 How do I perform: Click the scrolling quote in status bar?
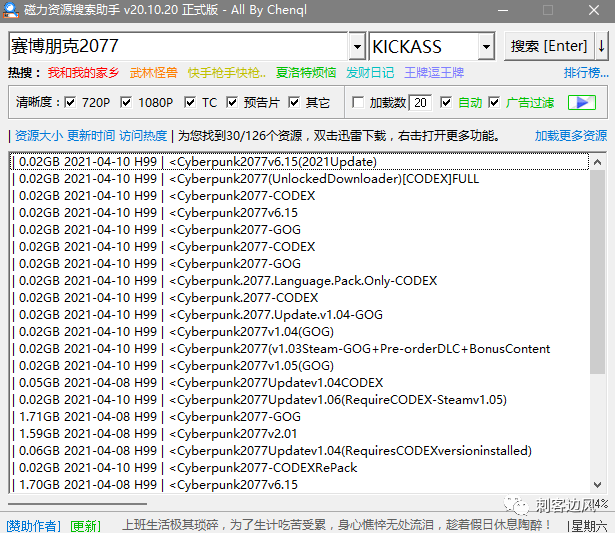pos(337,525)
